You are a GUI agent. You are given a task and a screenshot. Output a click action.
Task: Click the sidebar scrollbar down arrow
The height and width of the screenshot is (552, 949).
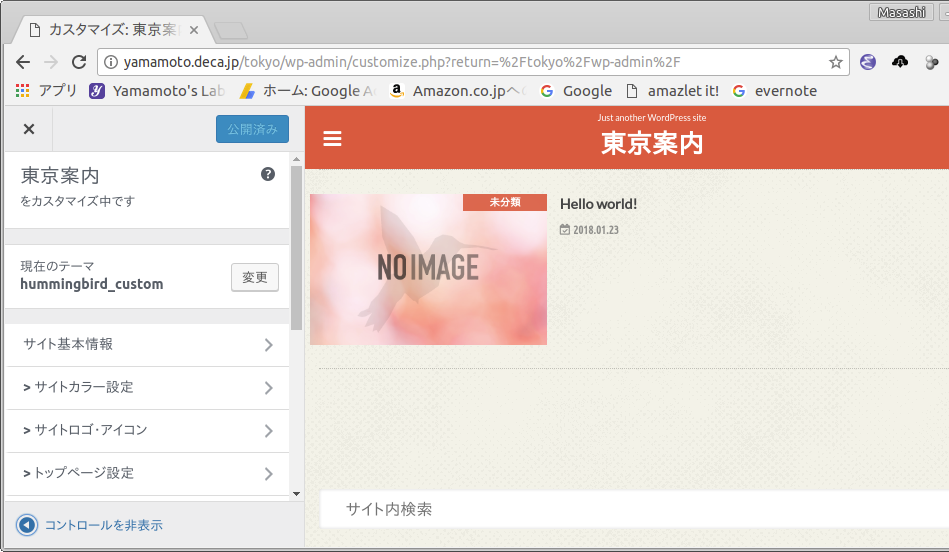pos(297,493)
